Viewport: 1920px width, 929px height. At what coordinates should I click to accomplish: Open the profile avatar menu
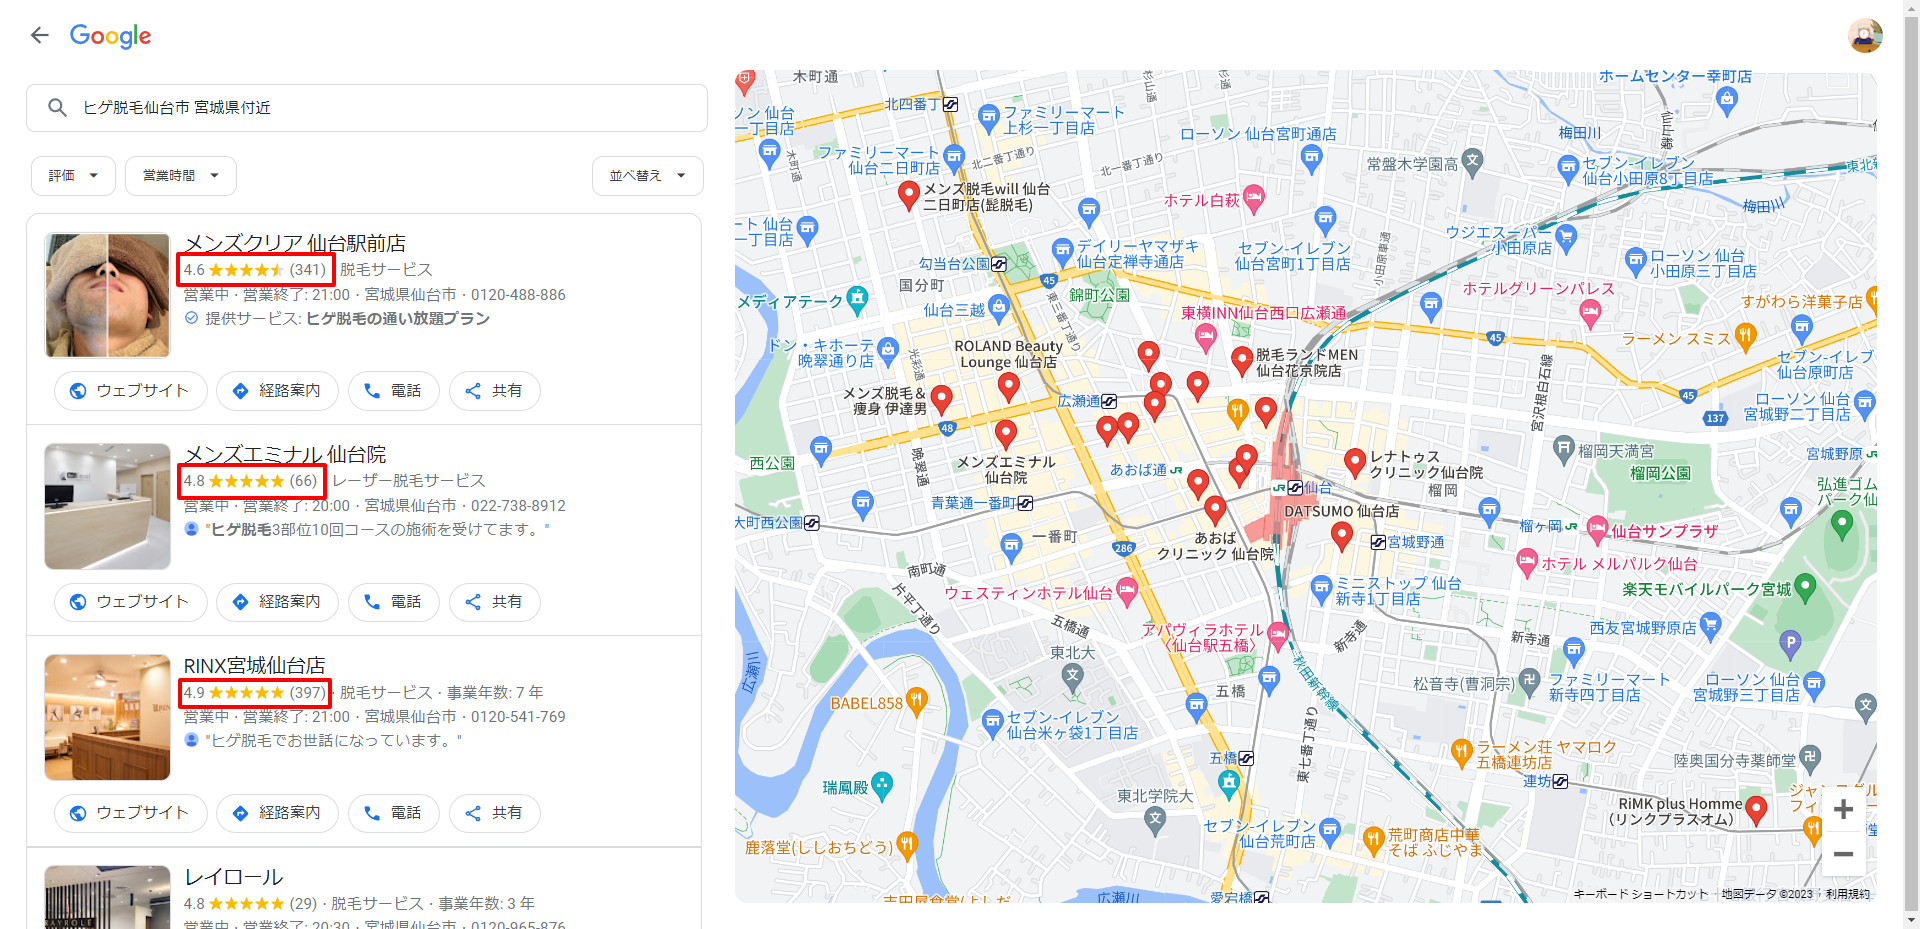[x=1865, y=36]
